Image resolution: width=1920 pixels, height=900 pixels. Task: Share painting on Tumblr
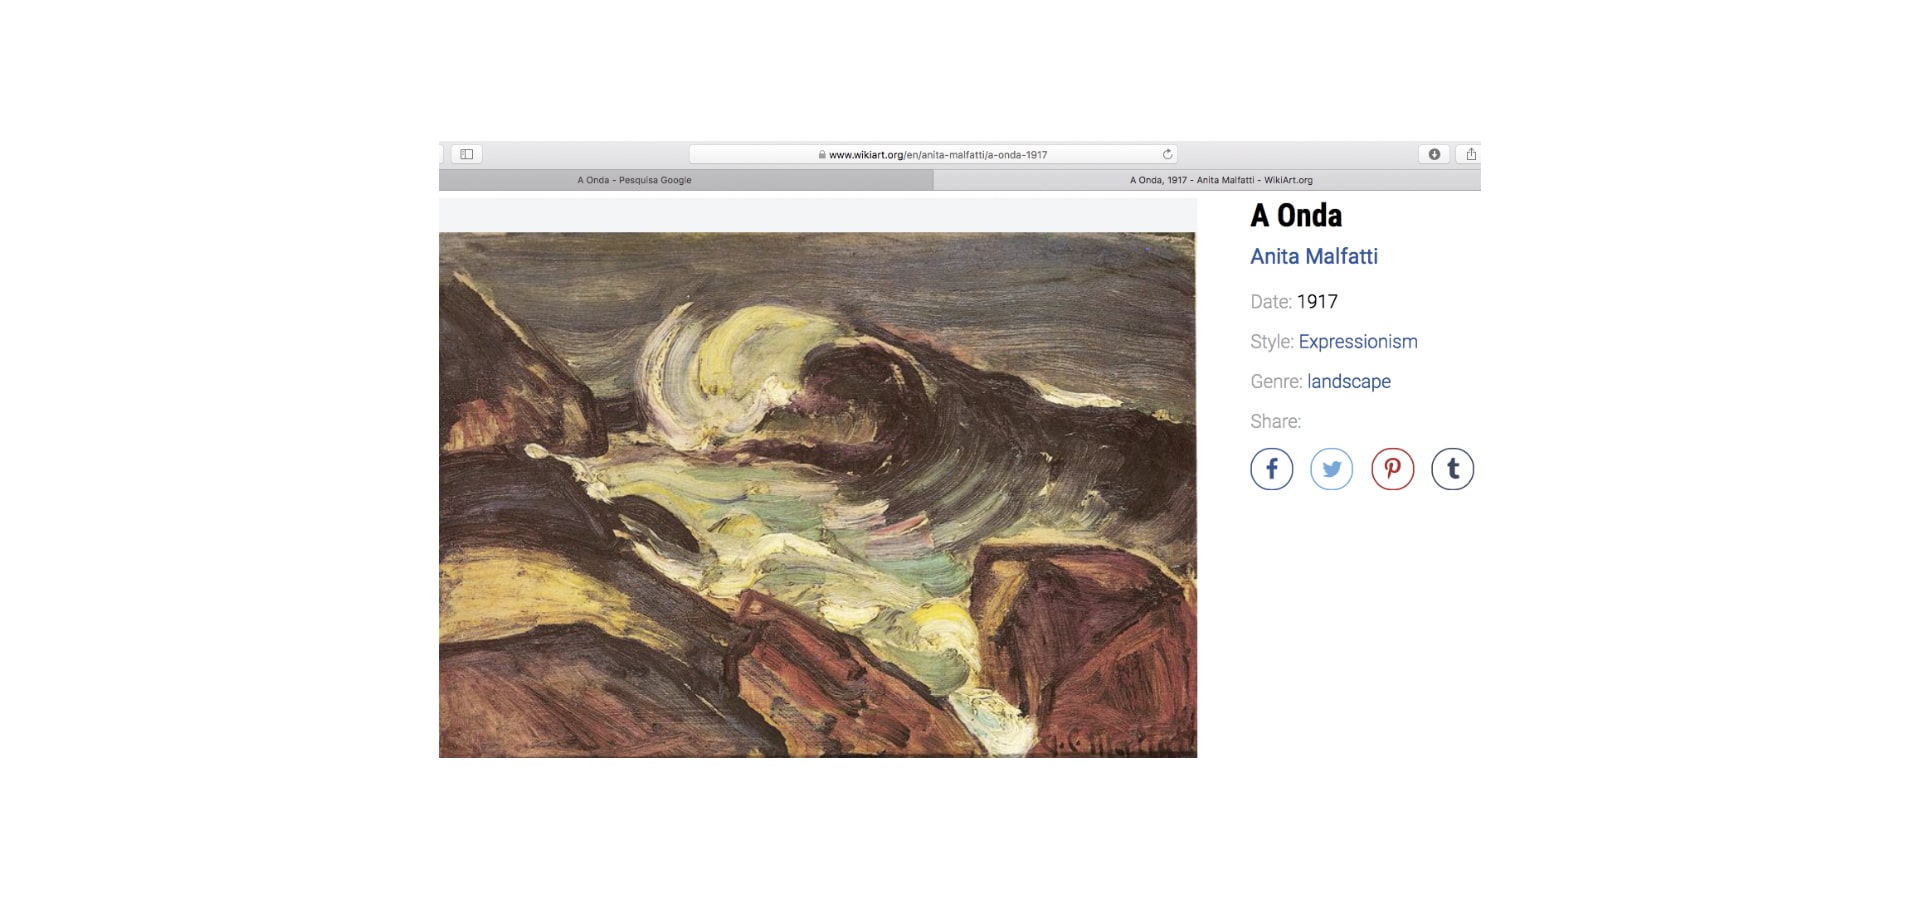1453,469
